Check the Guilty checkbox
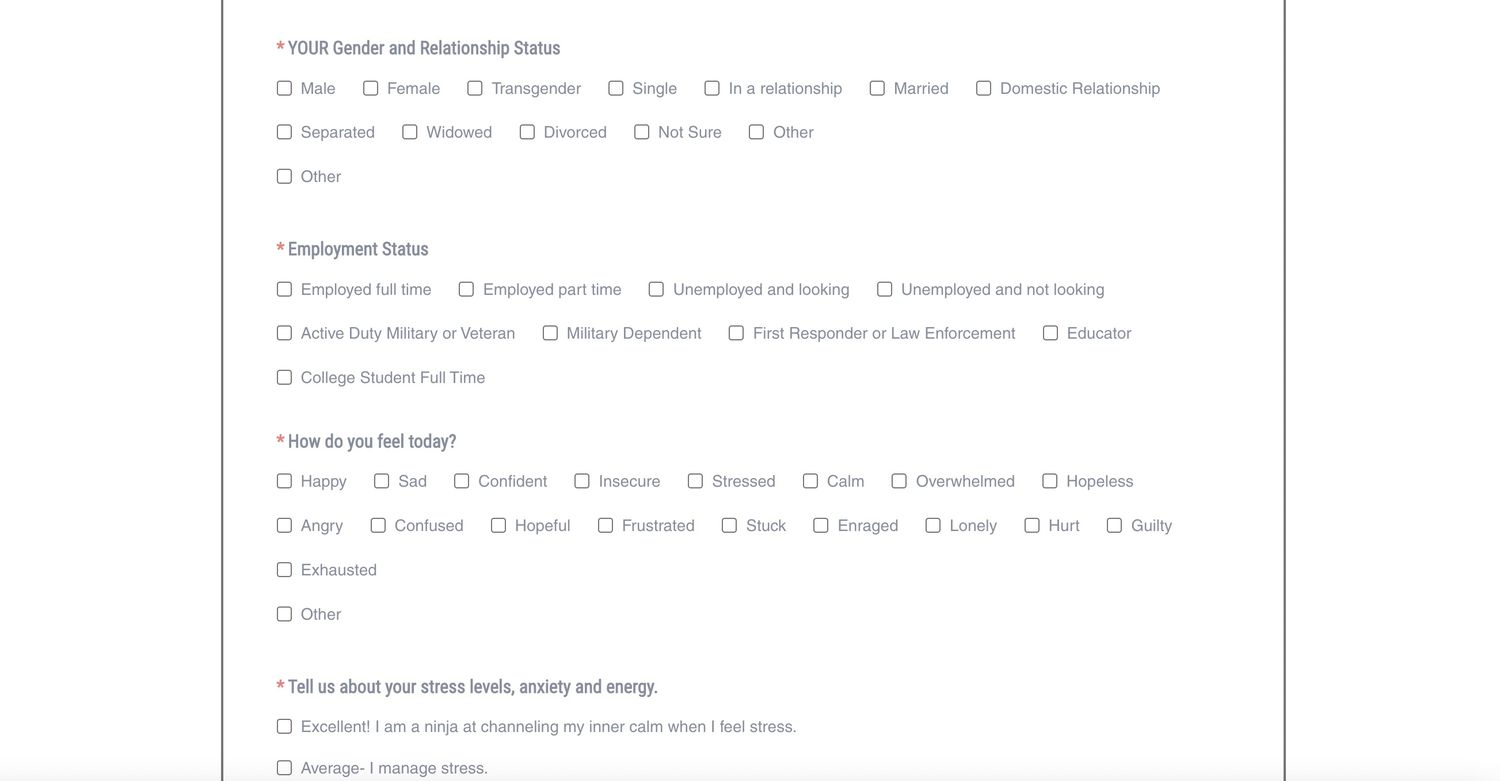Screen dimensions: 1500x781 1115,525
